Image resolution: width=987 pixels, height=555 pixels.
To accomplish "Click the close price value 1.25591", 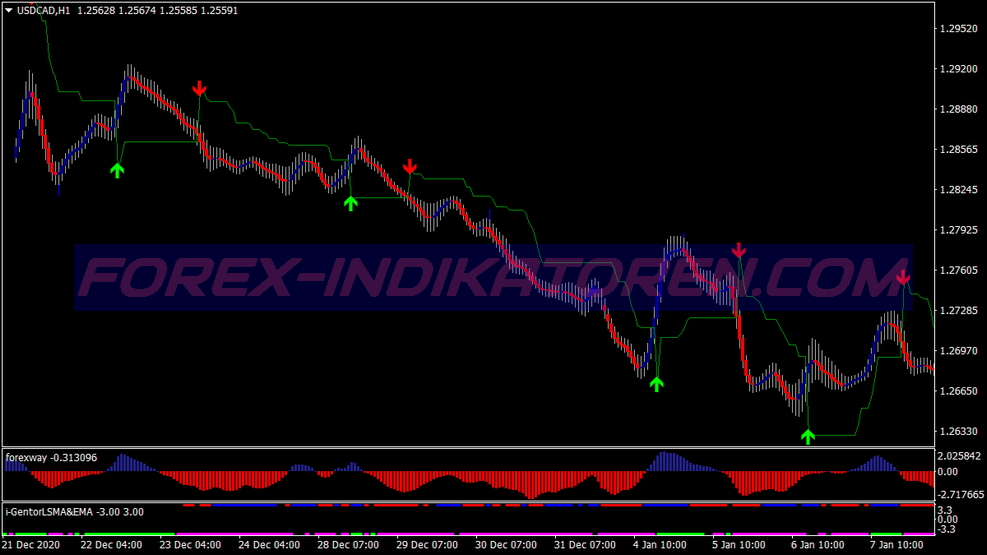I will click(x=219, y=11).
